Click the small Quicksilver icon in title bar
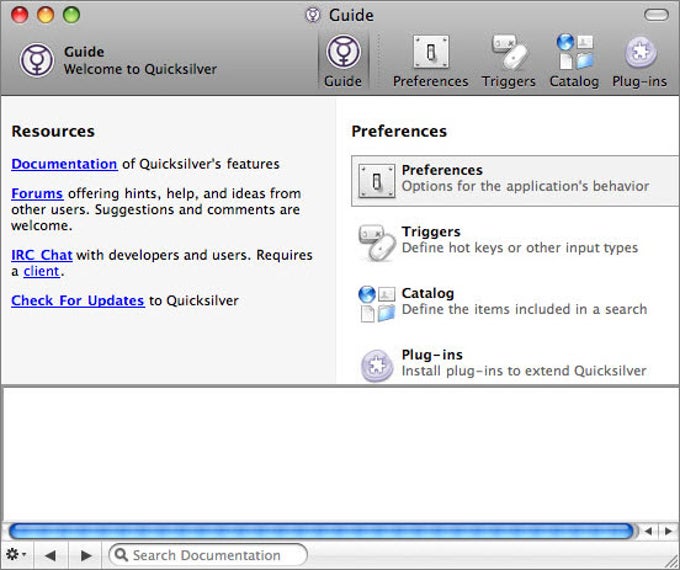The width and height of the screenshot is (680, 570). pos(313,15)
